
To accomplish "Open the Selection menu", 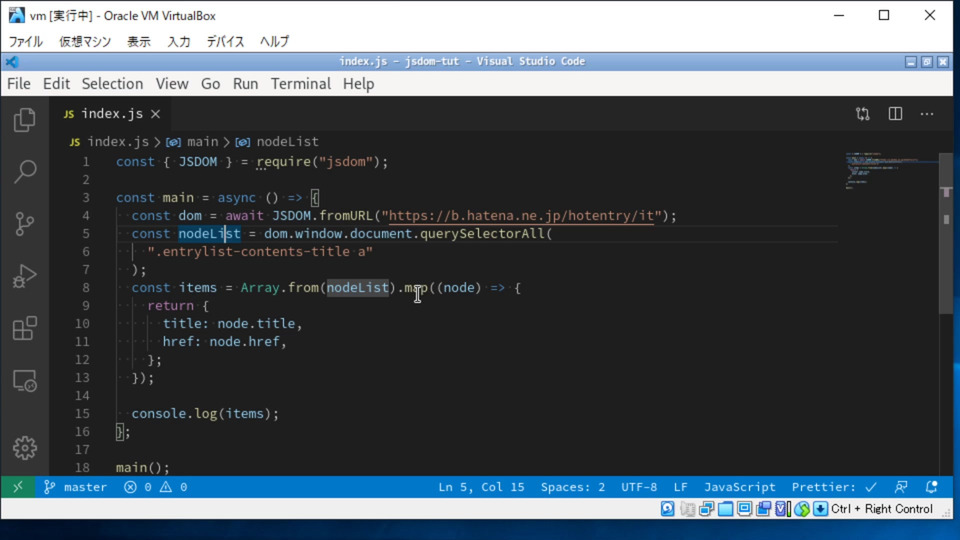I will pos(112,84).
